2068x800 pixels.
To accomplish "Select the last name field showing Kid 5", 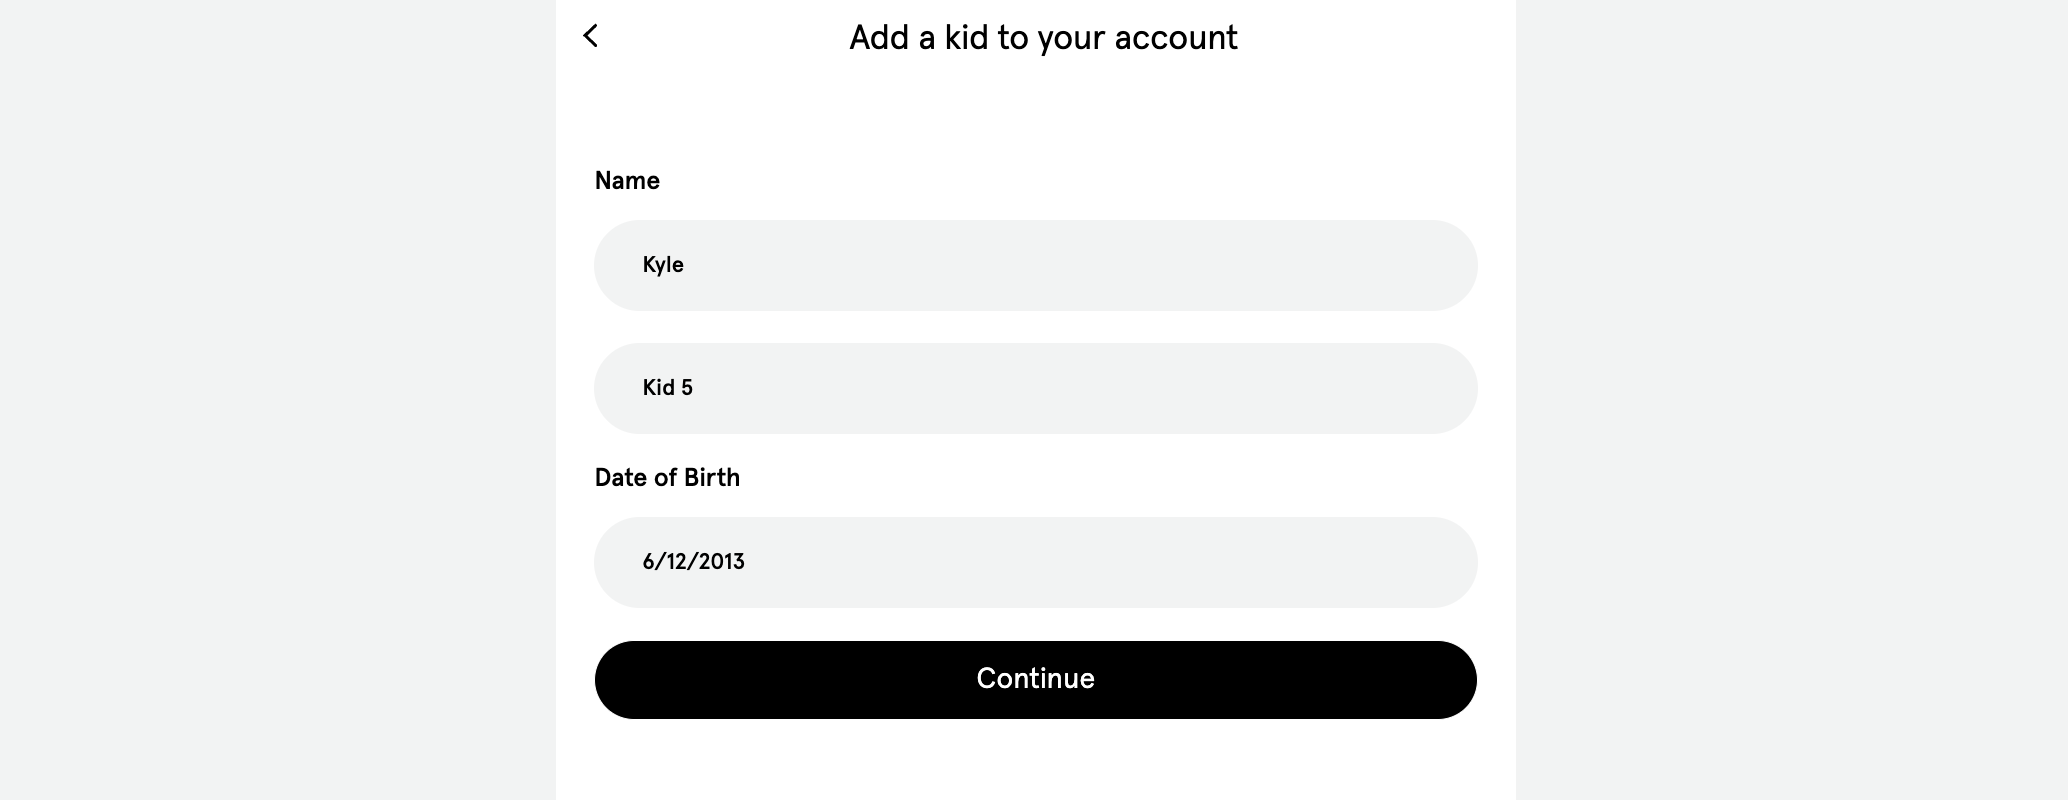I will pyautogui.click(x=1035, y=388).
